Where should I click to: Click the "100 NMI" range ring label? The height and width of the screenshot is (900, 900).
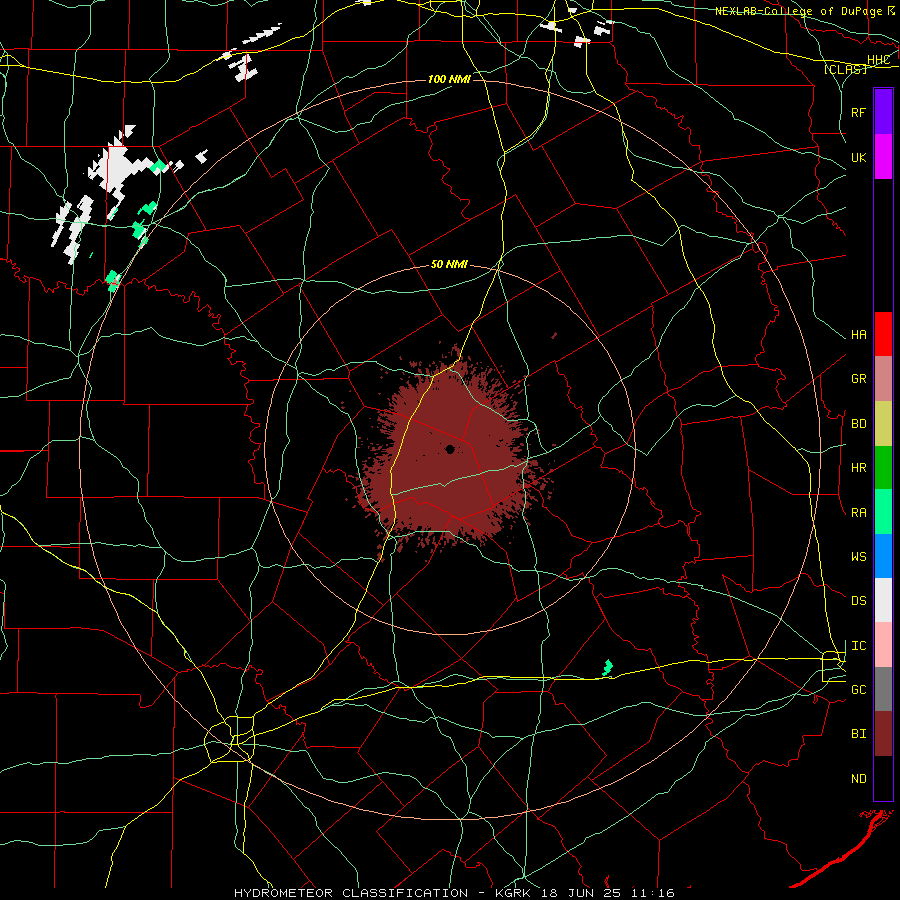[449, 79]
